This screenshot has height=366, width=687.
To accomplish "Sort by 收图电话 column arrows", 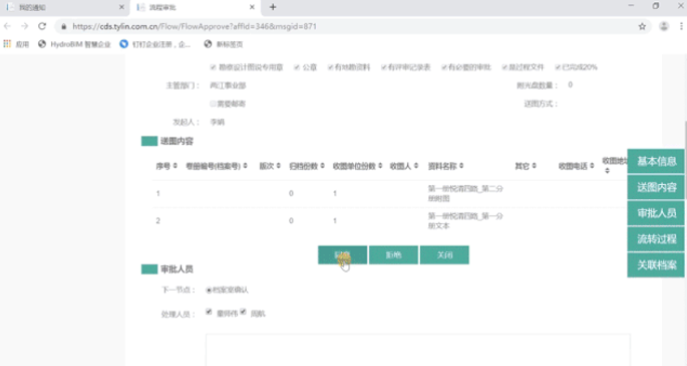I will tap(591, 166).
